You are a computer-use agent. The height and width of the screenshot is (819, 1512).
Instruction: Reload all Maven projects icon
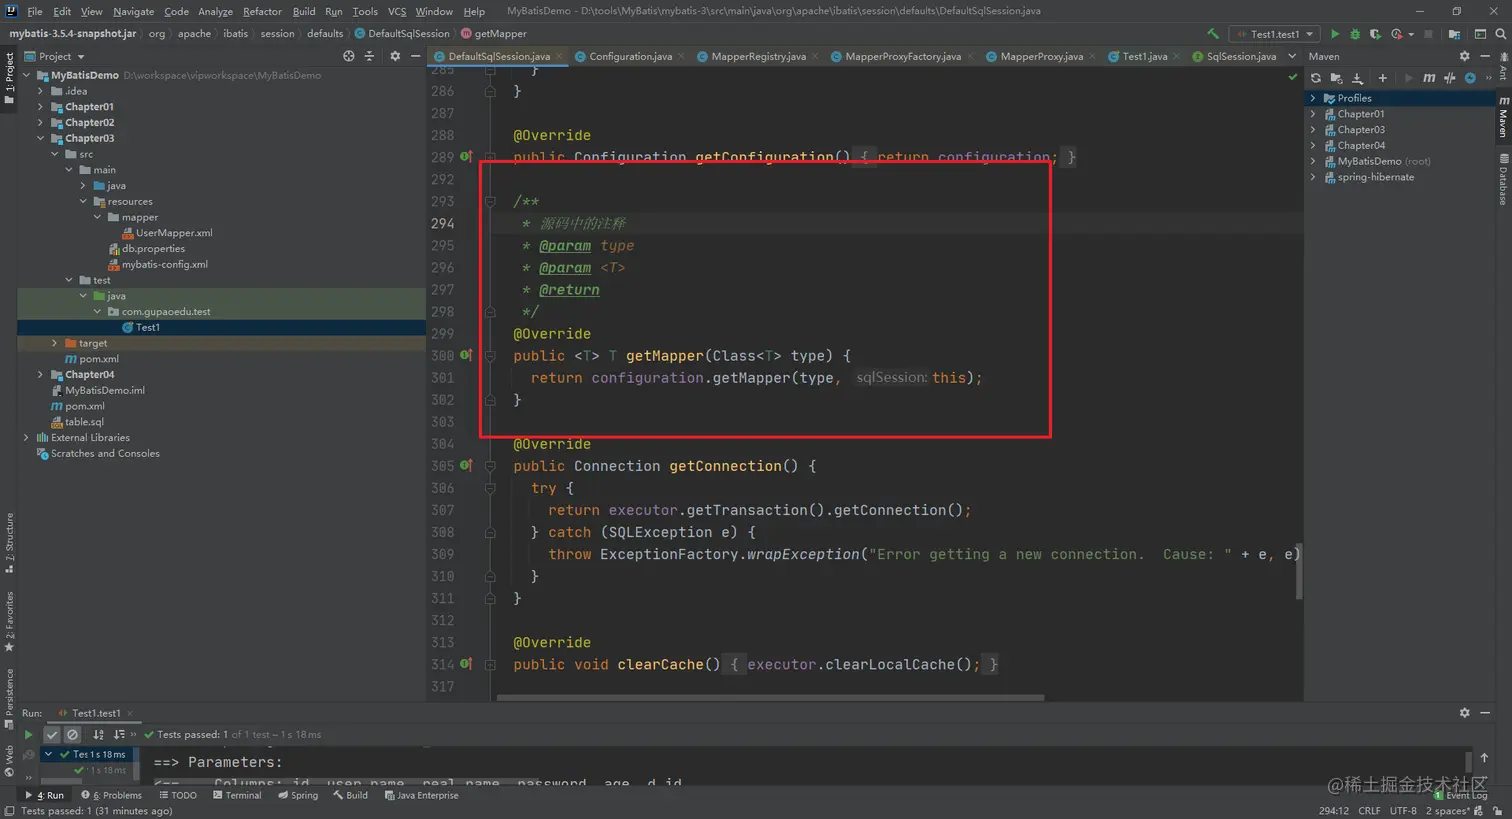(x=1316, y=78)
